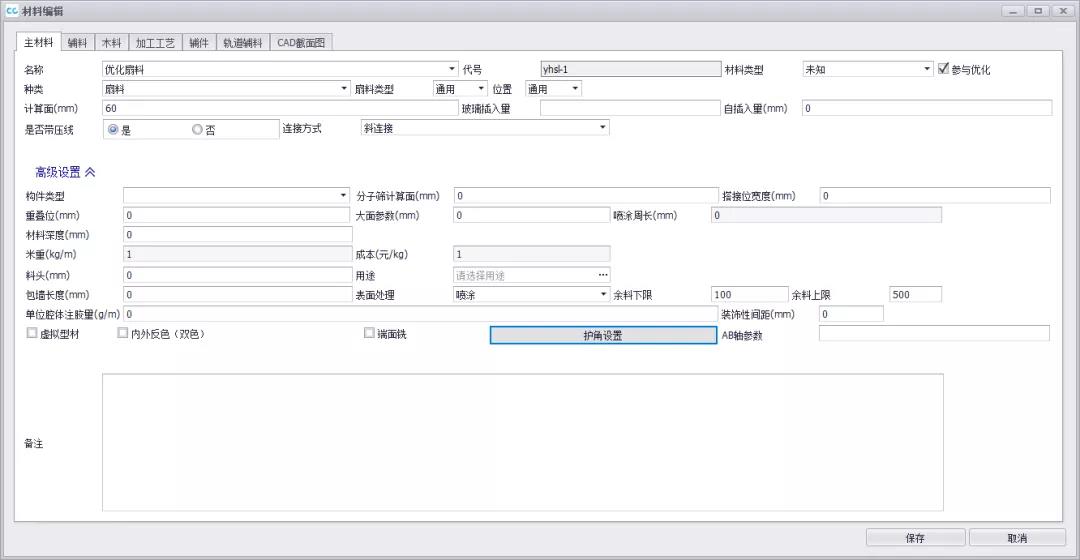The width and height of the screenshot is (1080, 560).
Task: Click the 取消 button
Action: tap(1017, 538)
